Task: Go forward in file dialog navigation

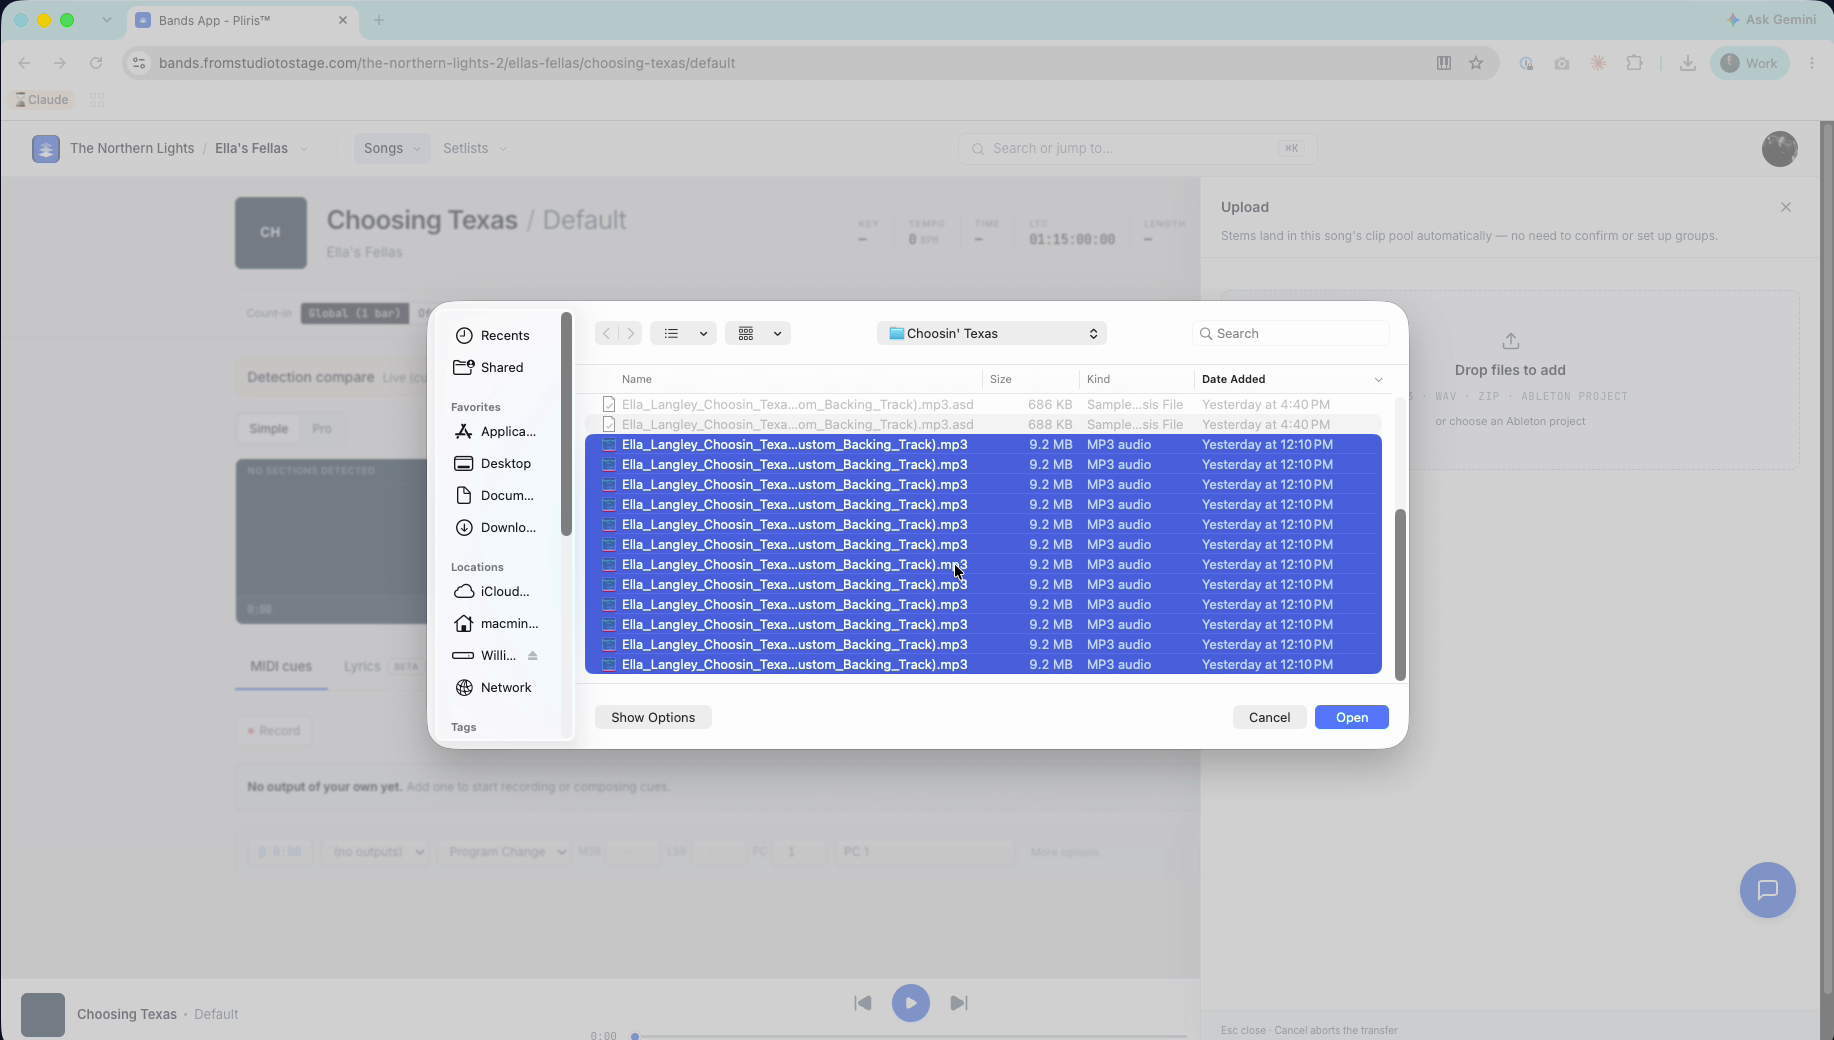Action: pos(631,333)
